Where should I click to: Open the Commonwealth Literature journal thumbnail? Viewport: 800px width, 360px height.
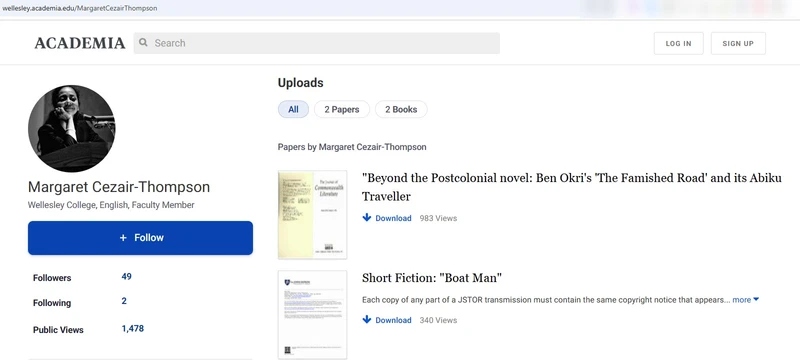(x=312, y=215)
